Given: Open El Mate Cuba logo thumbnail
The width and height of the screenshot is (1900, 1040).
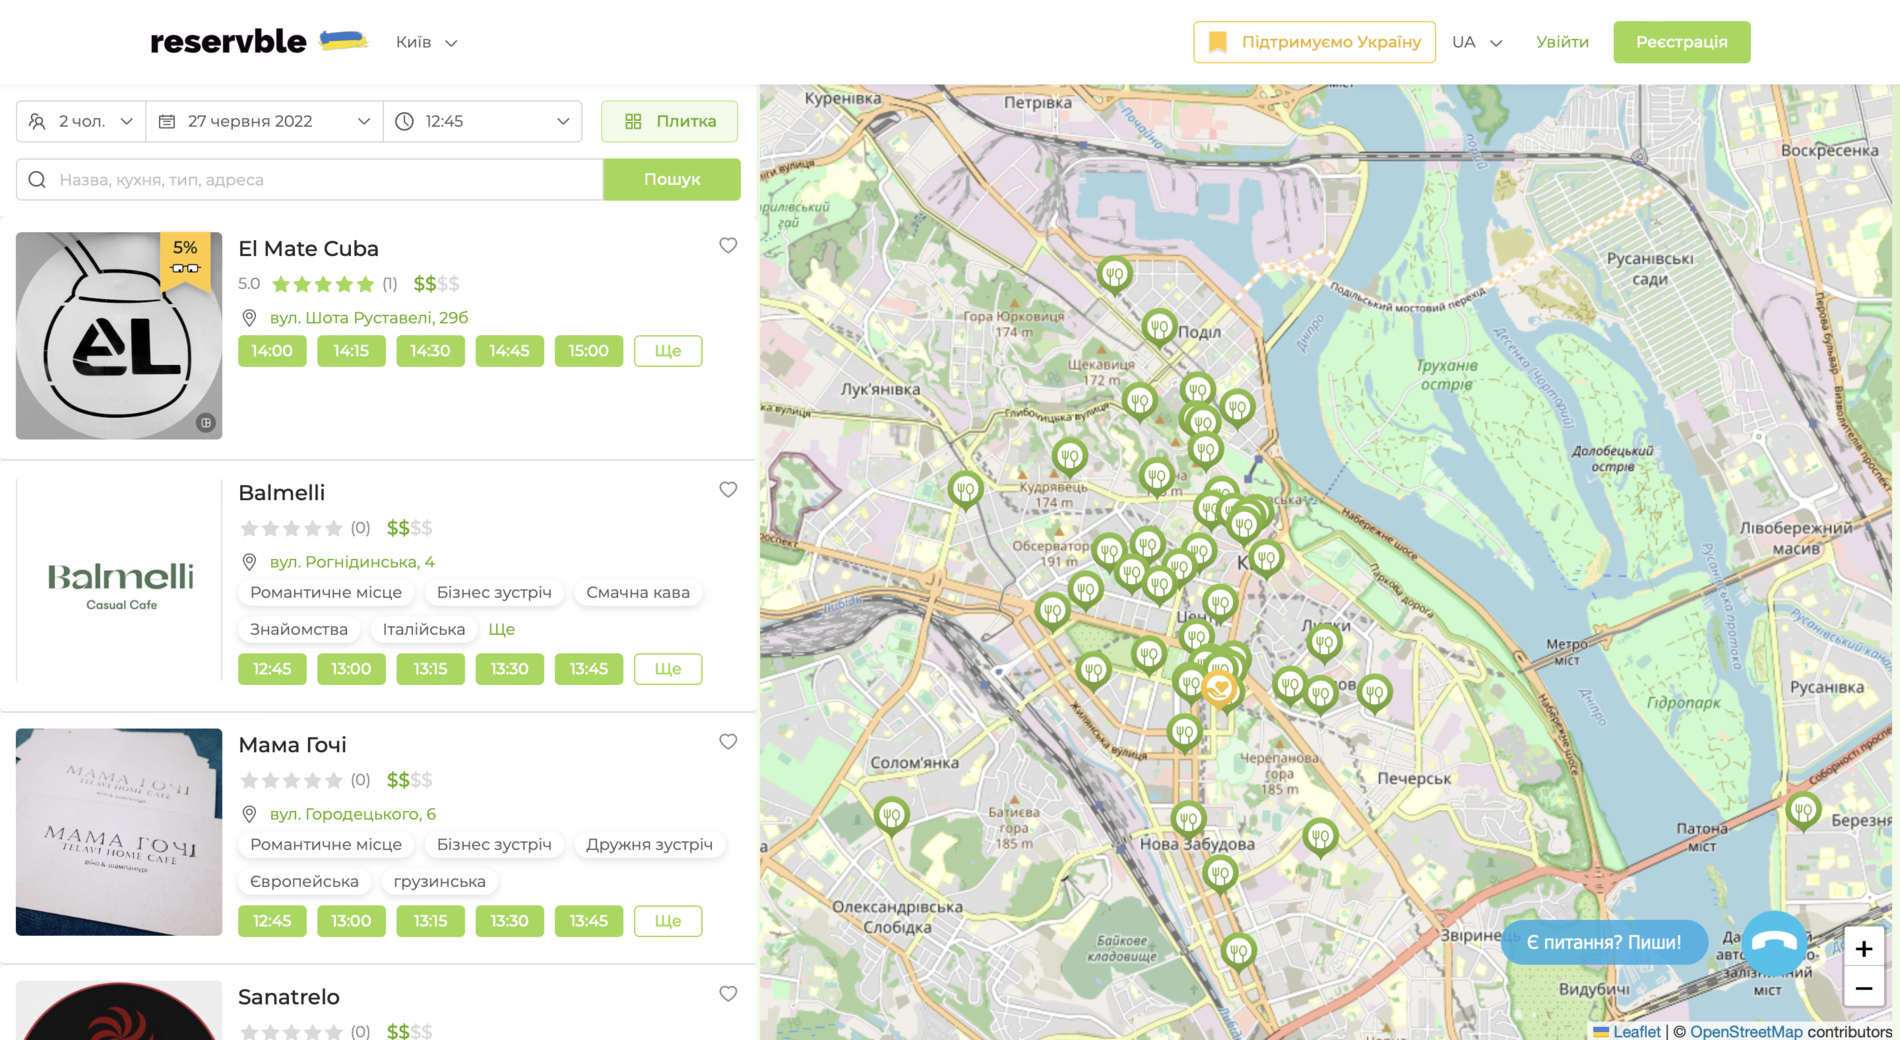Looking at the screenshot, I should pos(119,336).
